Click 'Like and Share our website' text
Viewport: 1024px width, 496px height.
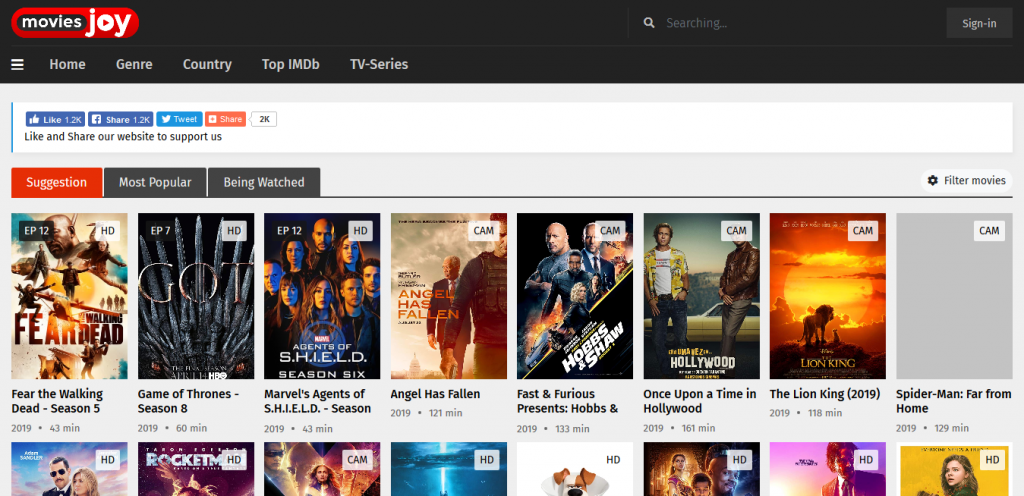tap(123, 137)
